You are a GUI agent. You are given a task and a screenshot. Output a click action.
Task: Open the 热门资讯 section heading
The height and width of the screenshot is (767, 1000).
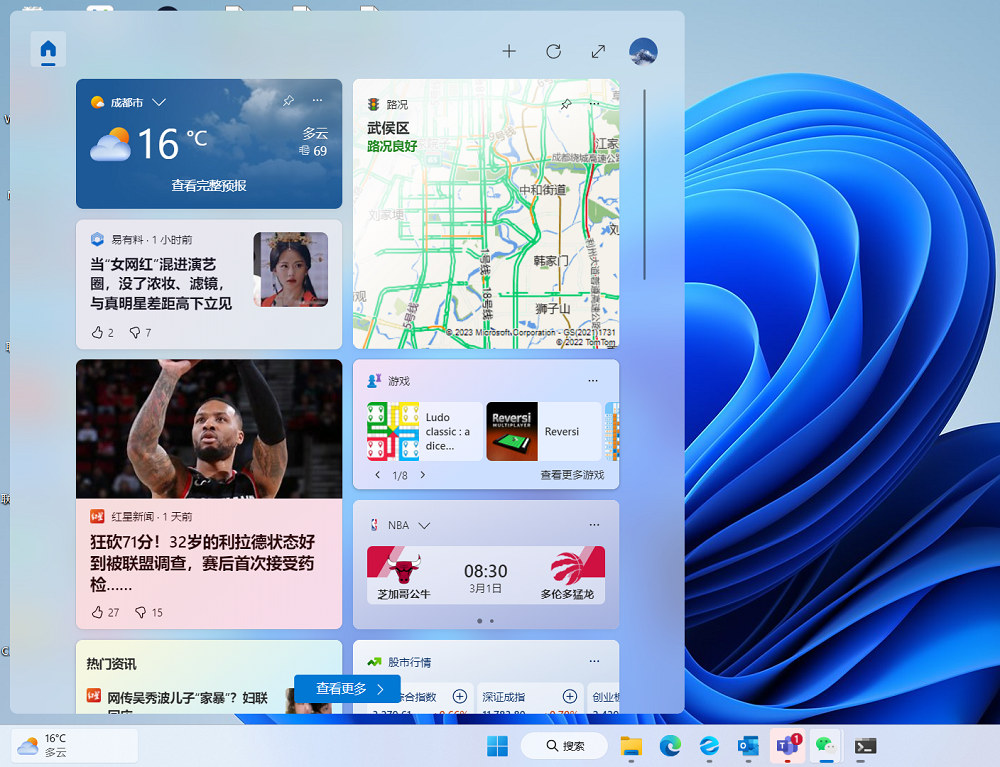coord(112,664)
